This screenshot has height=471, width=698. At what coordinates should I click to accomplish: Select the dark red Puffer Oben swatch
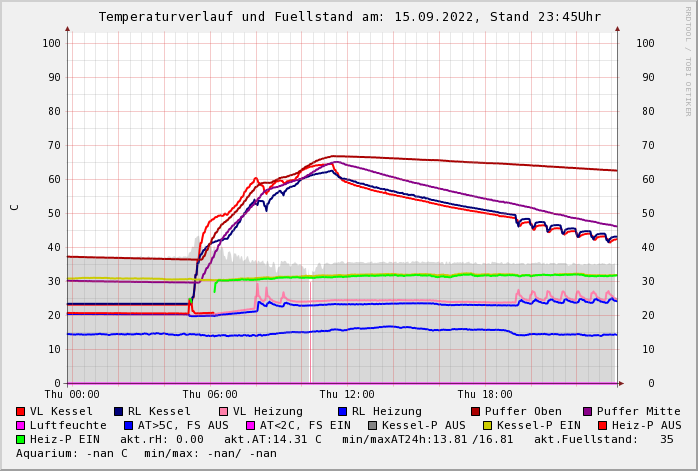tap(475, 411)
